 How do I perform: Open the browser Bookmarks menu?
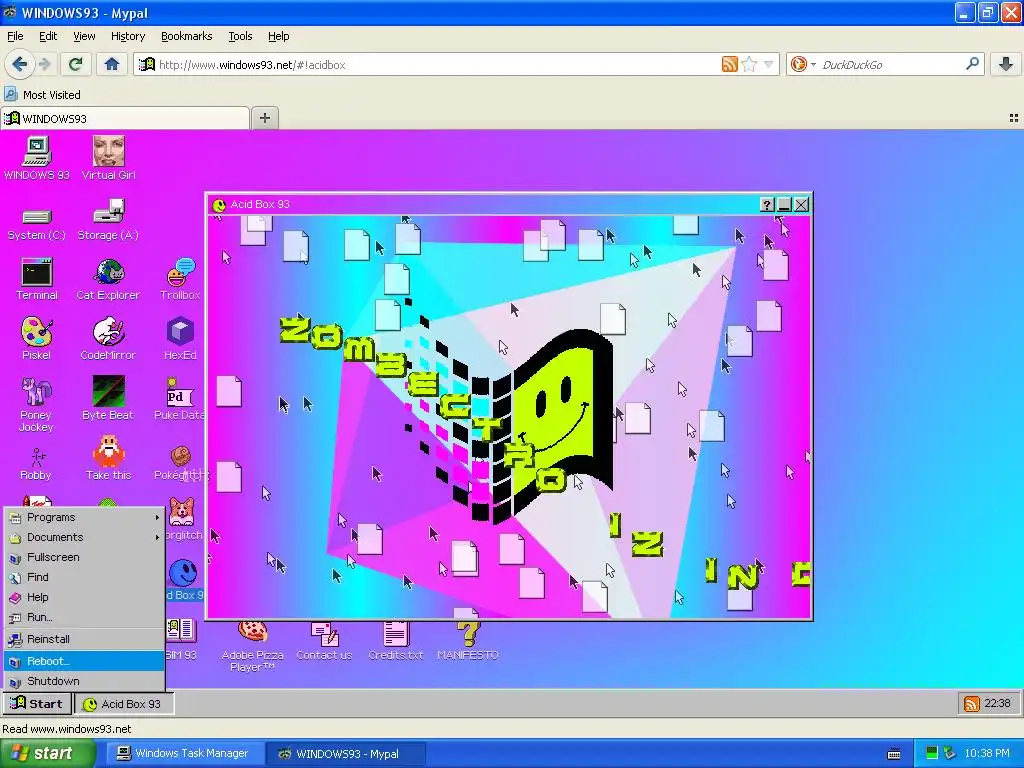pos(187,36)
